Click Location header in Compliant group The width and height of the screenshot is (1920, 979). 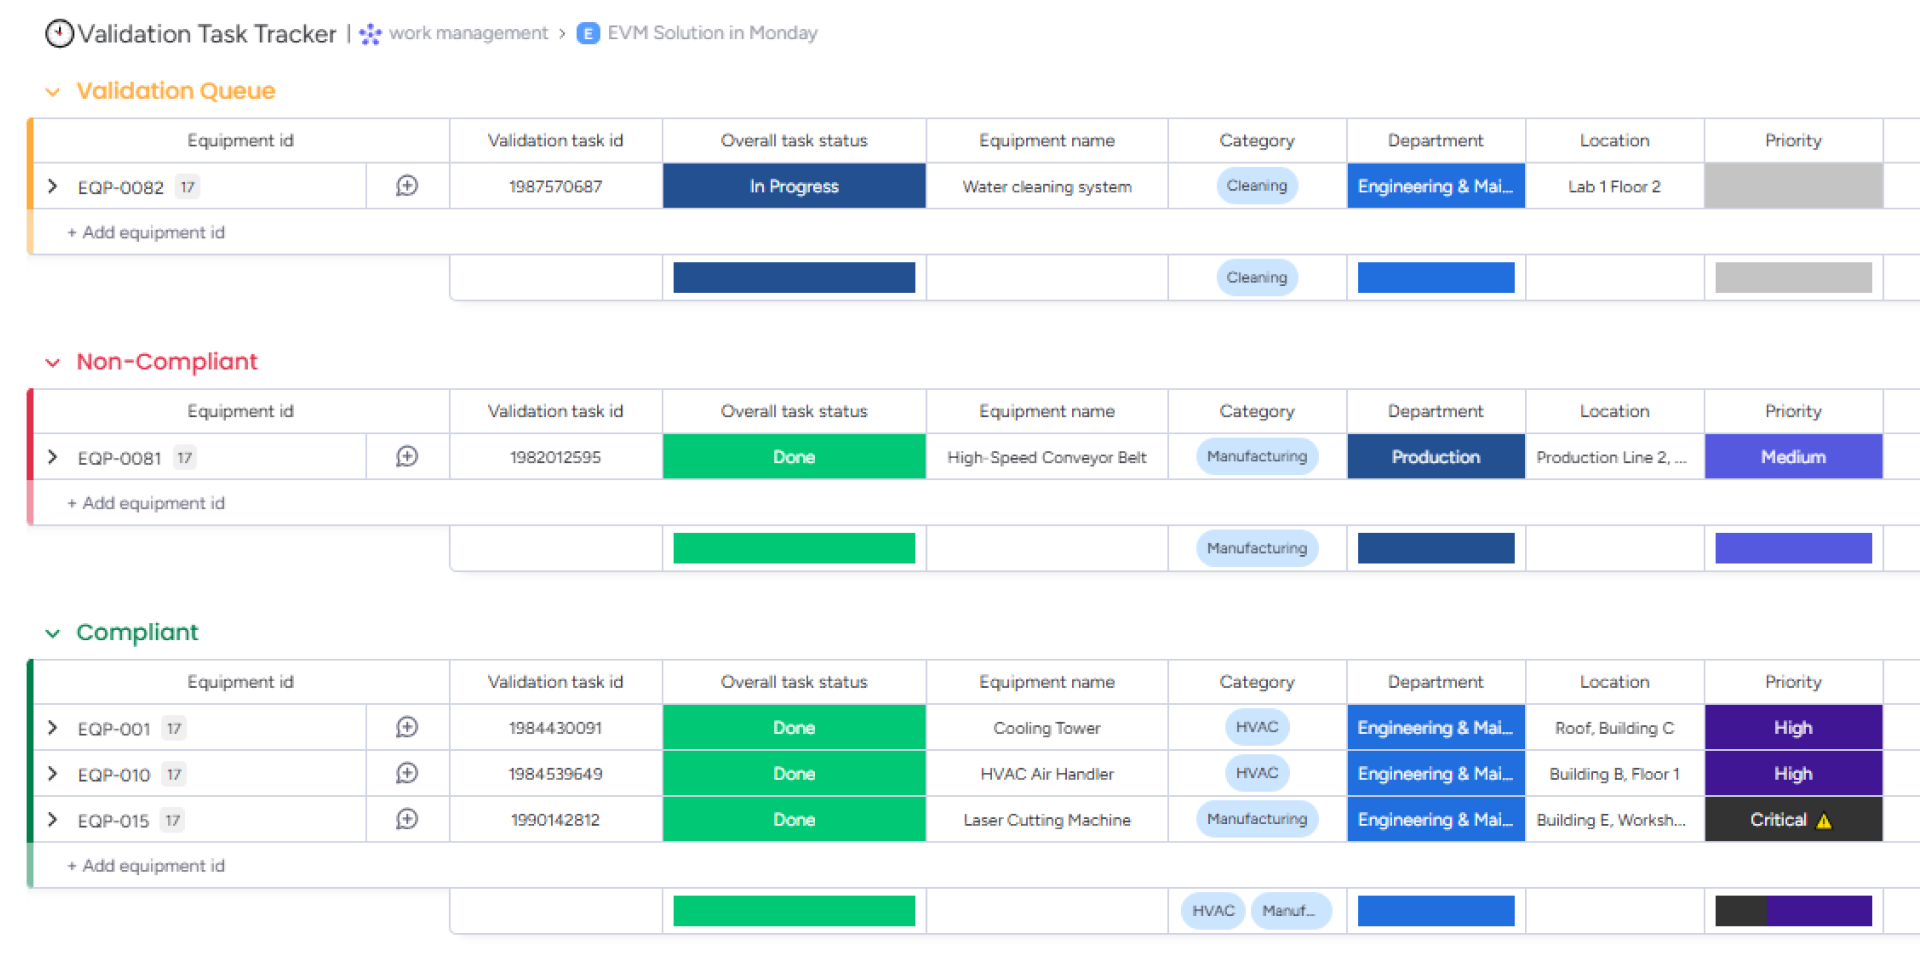tap(1614, 682)
